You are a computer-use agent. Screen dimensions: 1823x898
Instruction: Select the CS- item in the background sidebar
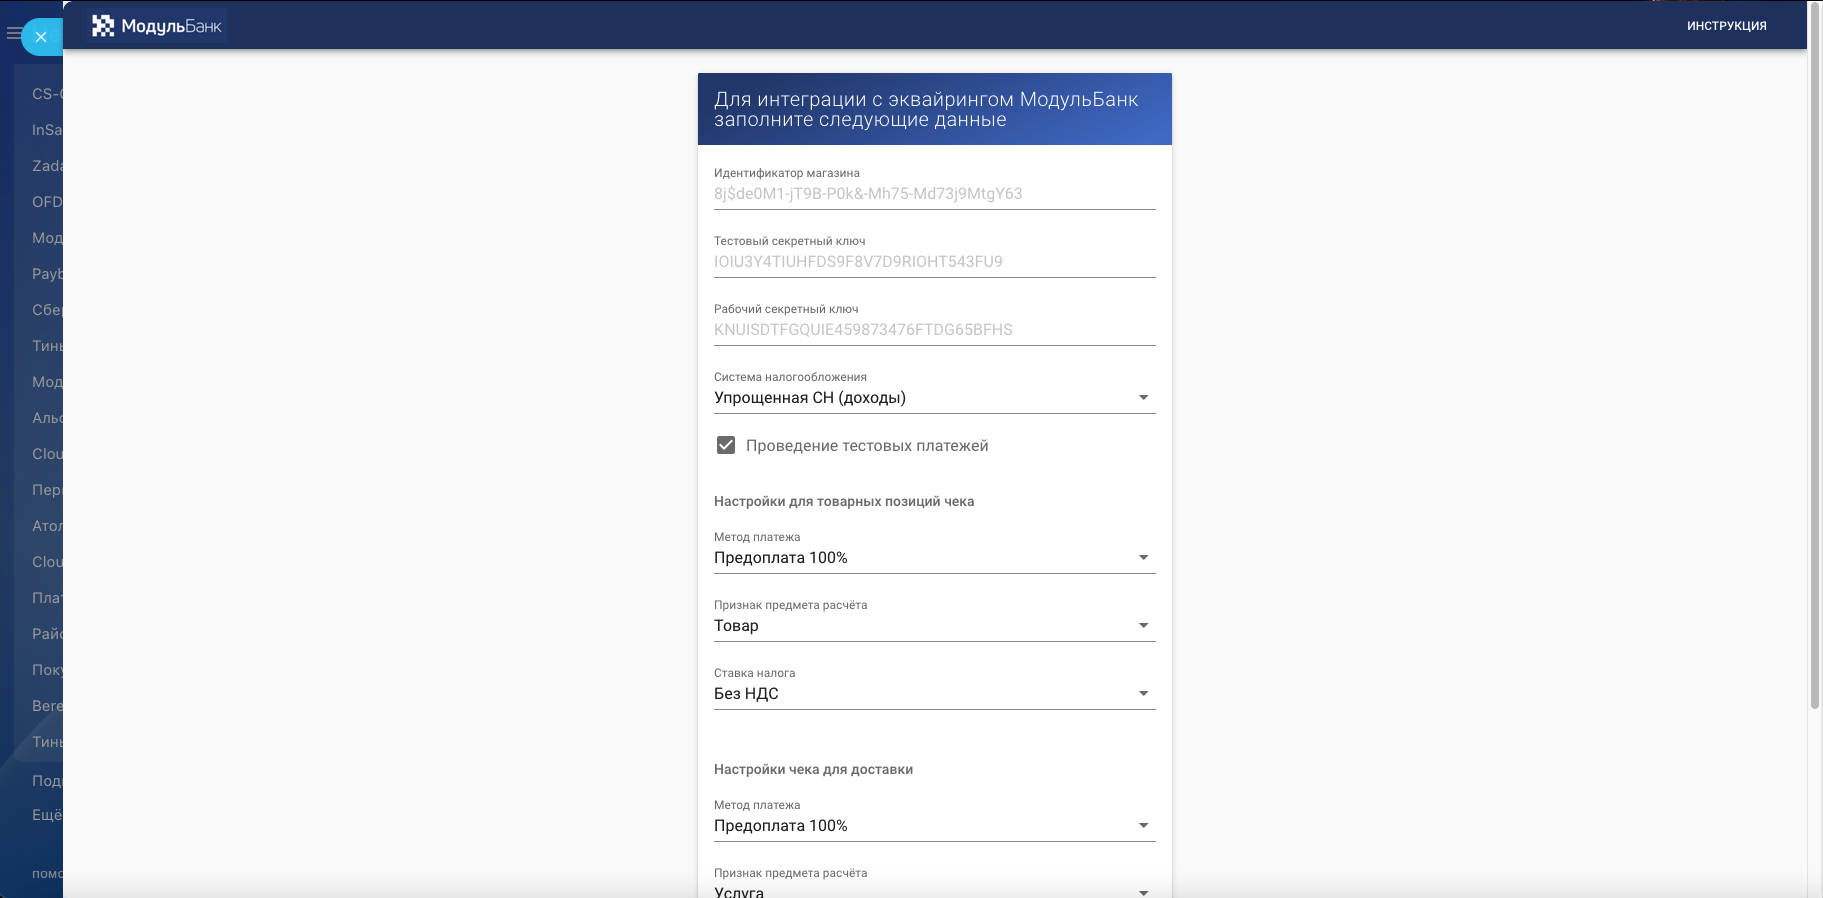click(47, 94)
